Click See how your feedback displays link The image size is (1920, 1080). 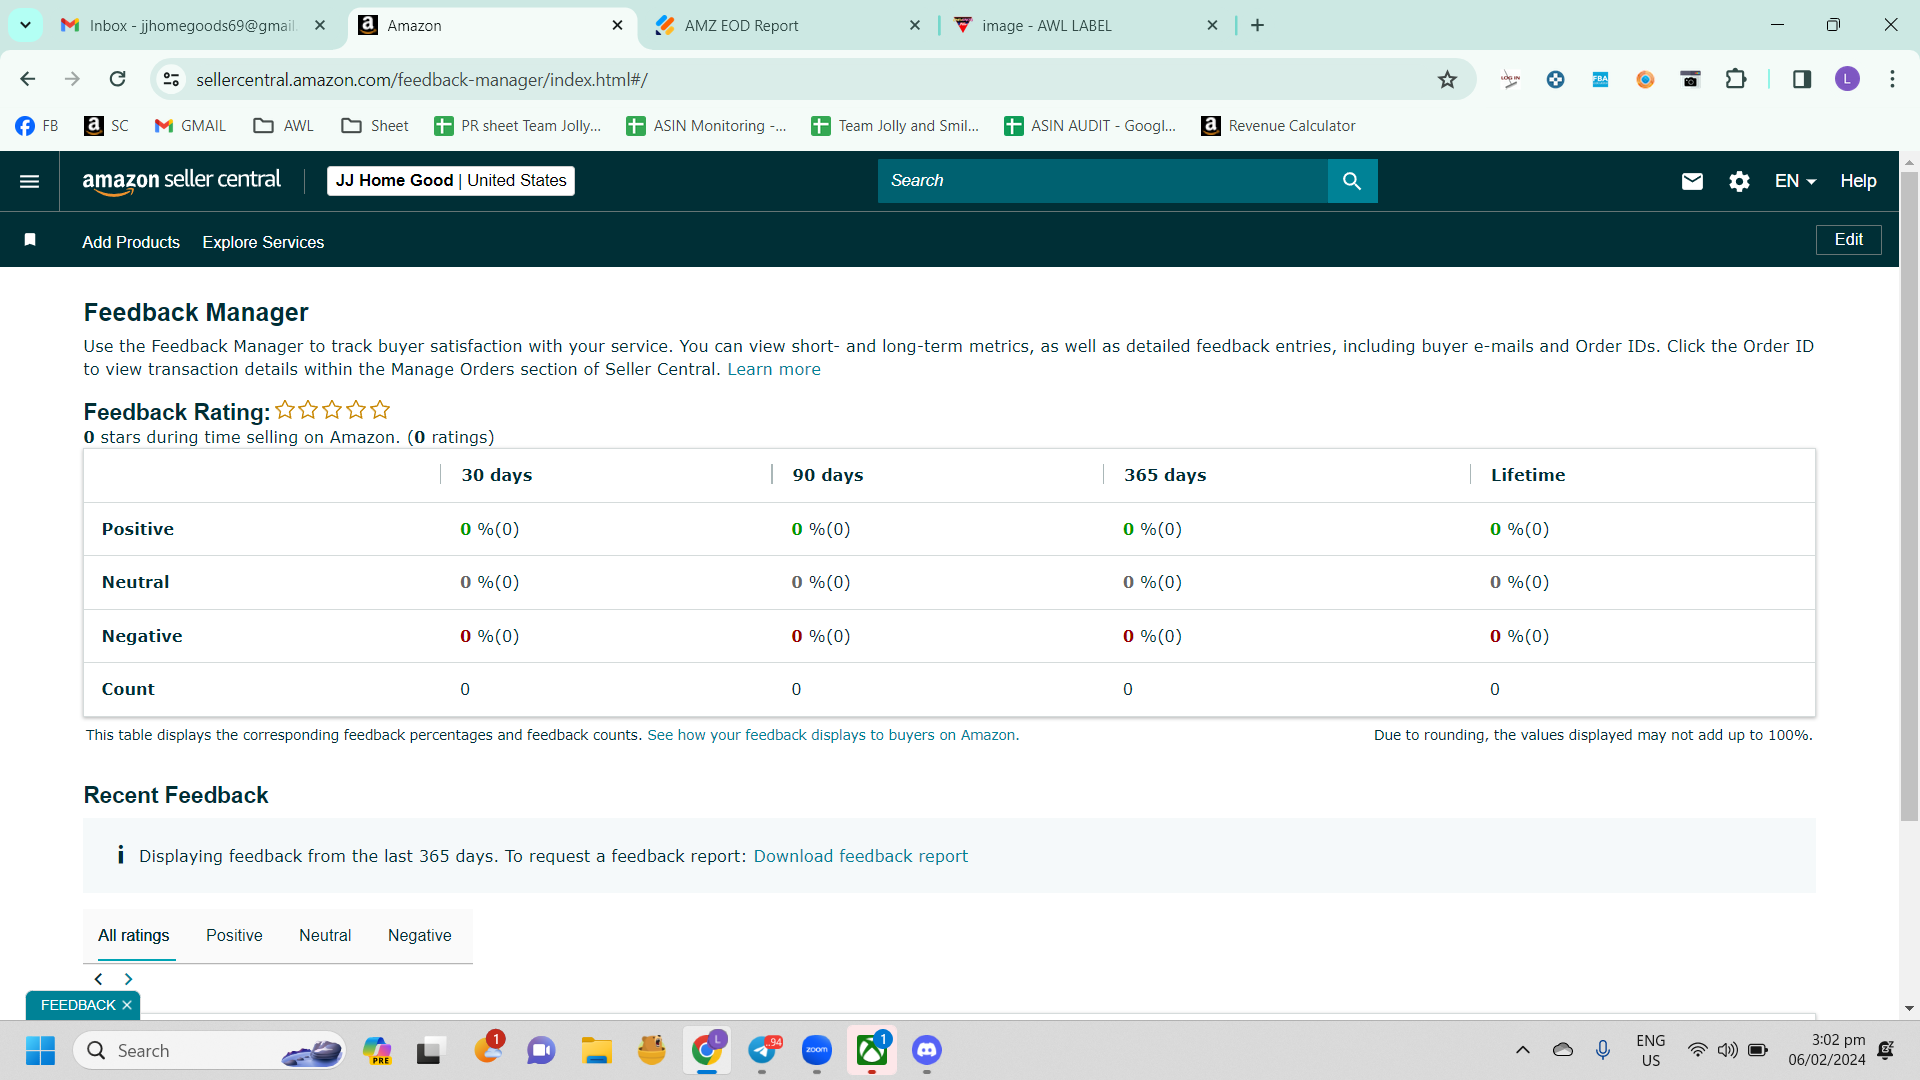point(831,735)
